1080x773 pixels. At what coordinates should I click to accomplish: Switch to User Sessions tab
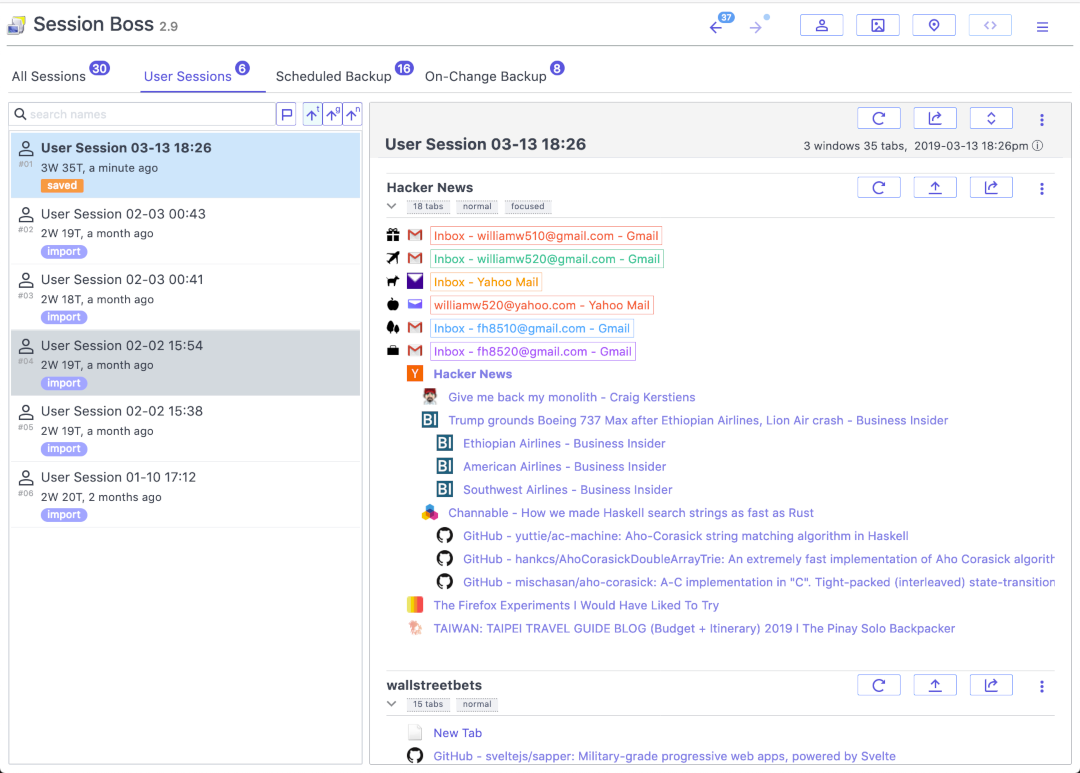[x=187, y=76]
